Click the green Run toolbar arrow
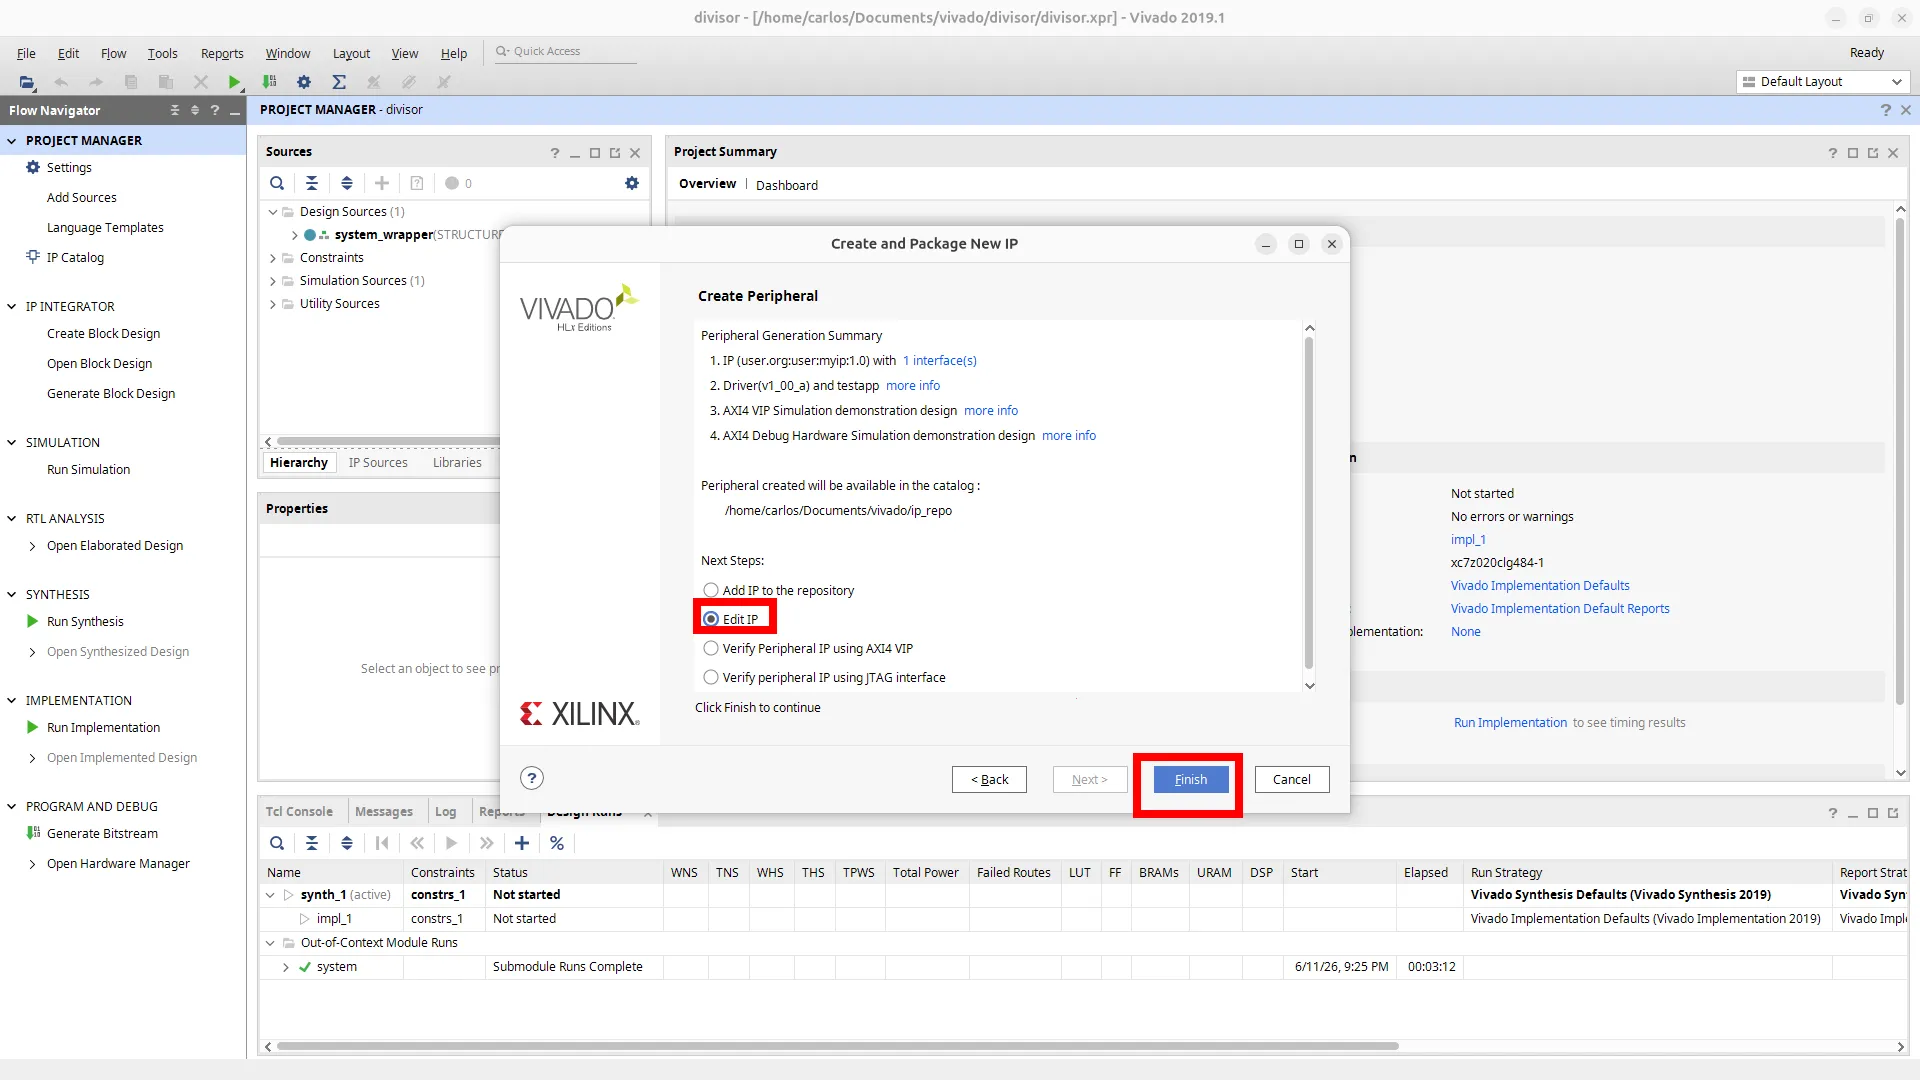 (x=234, y=82)
